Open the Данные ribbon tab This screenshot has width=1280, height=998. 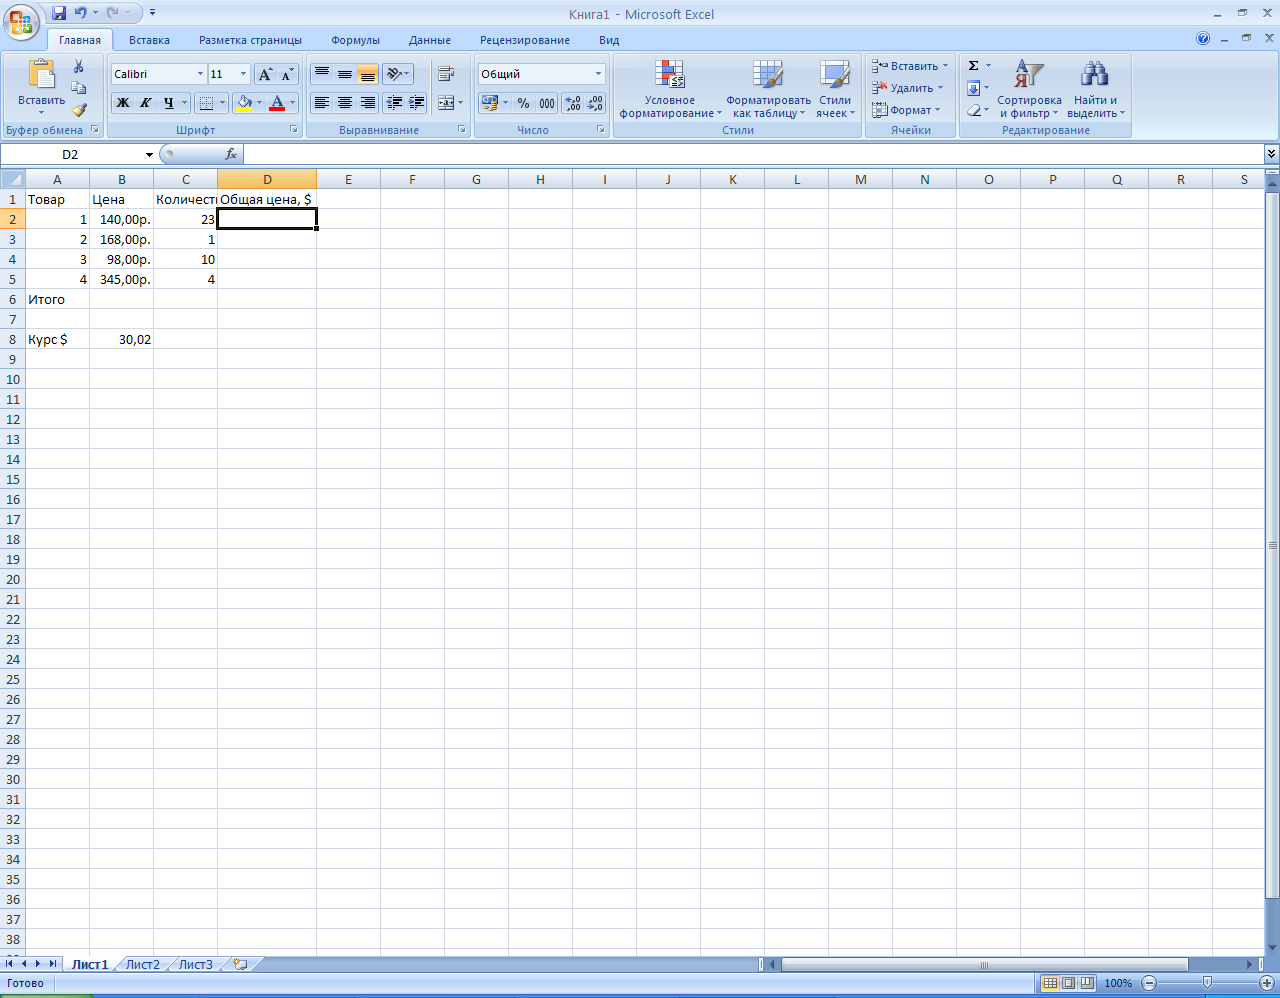[x=430, y=40]
